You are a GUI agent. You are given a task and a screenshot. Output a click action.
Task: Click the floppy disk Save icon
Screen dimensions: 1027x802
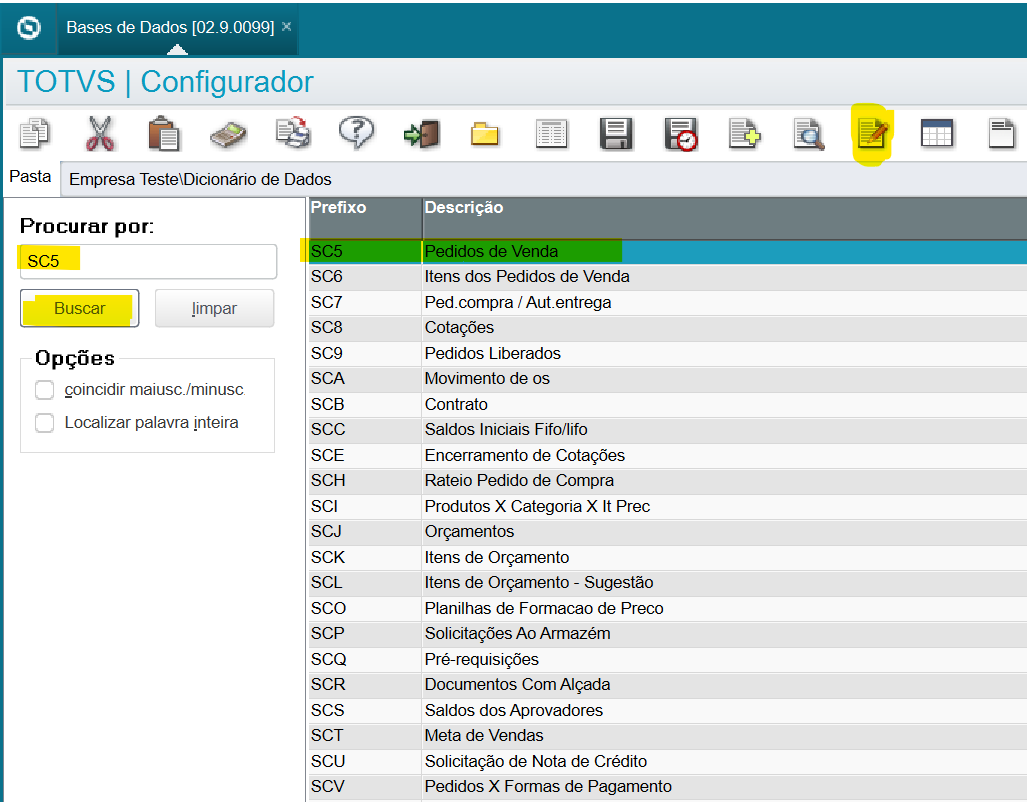click(x=616, y=134)
